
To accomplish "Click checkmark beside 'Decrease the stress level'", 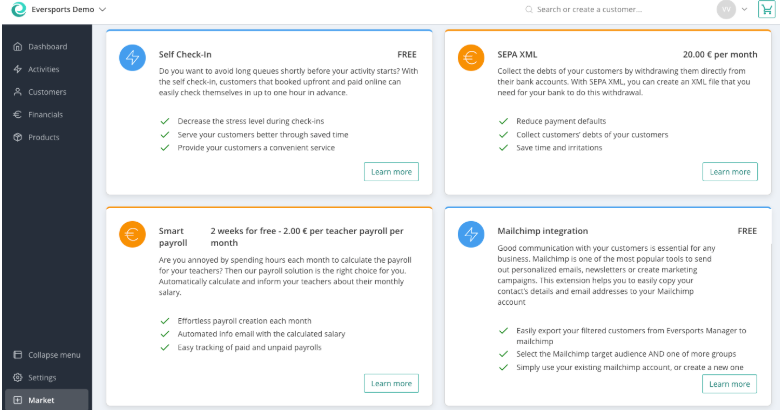I will [x=165, y=121].
